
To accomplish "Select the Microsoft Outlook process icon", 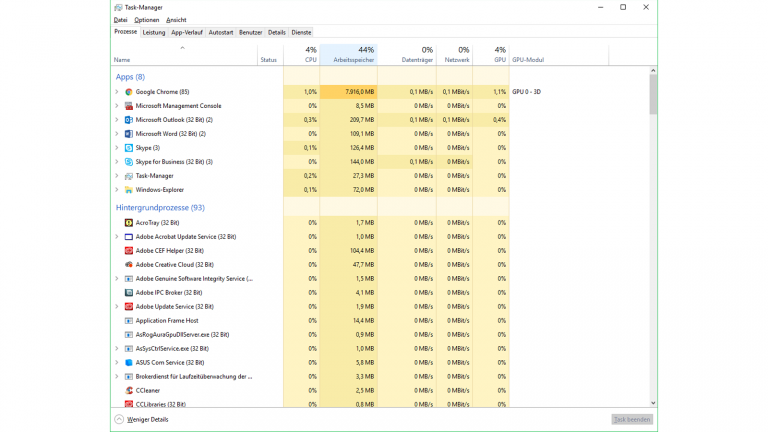I will coord(129,120).
